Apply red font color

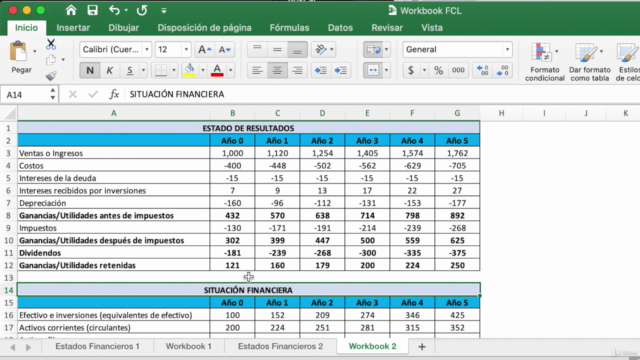(217, 70)
